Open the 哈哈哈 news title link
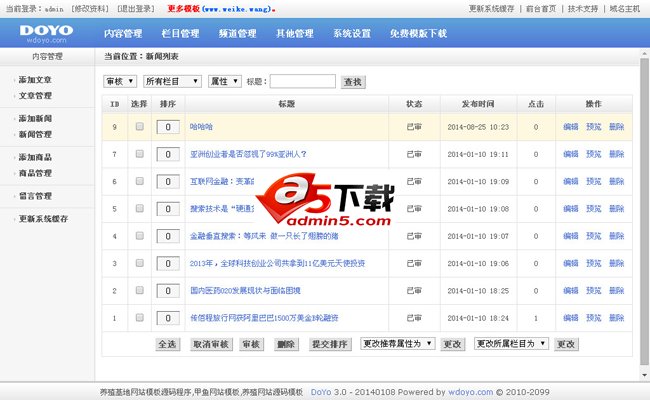The image size is (650, 400). click(x=201, y=127)
